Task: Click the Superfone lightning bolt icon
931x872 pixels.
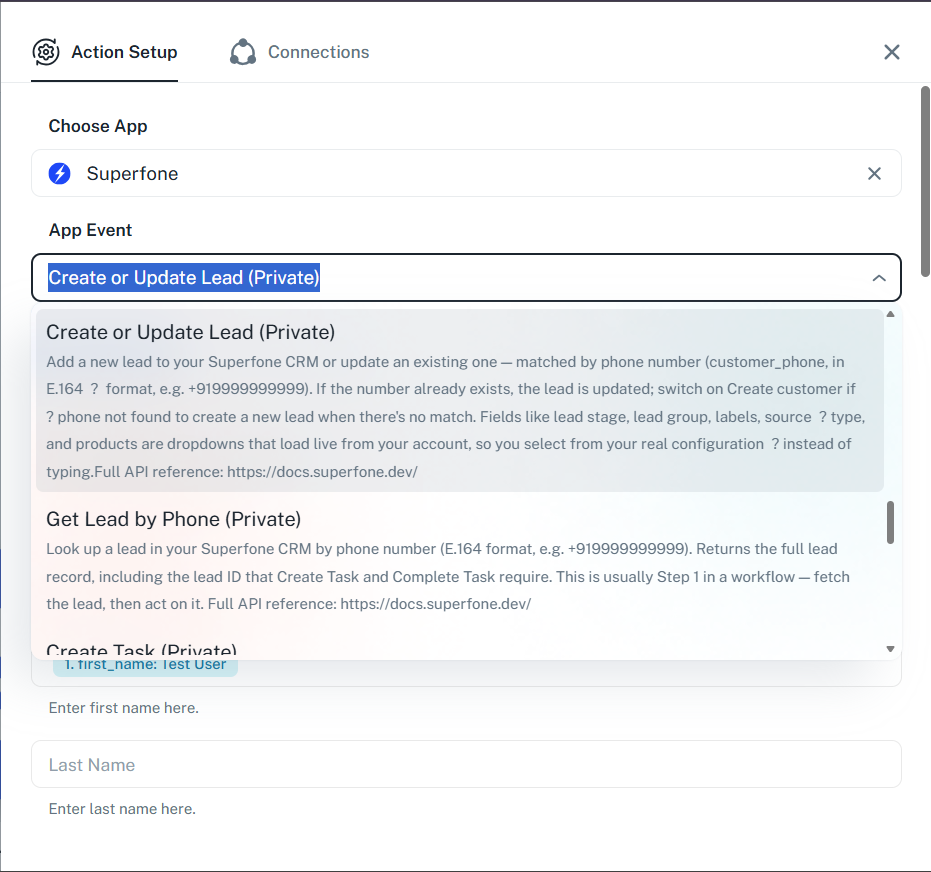Action: [x=59, y=173]
